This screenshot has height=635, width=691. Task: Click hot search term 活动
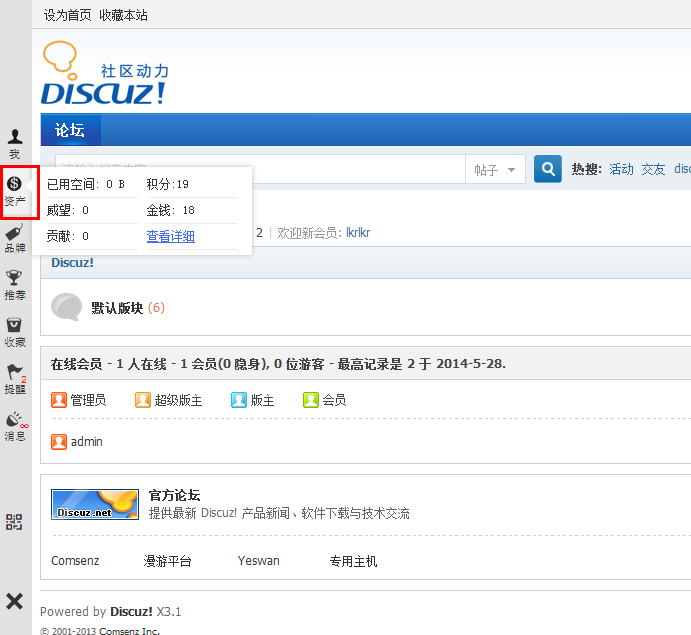[x=621, y=169]
